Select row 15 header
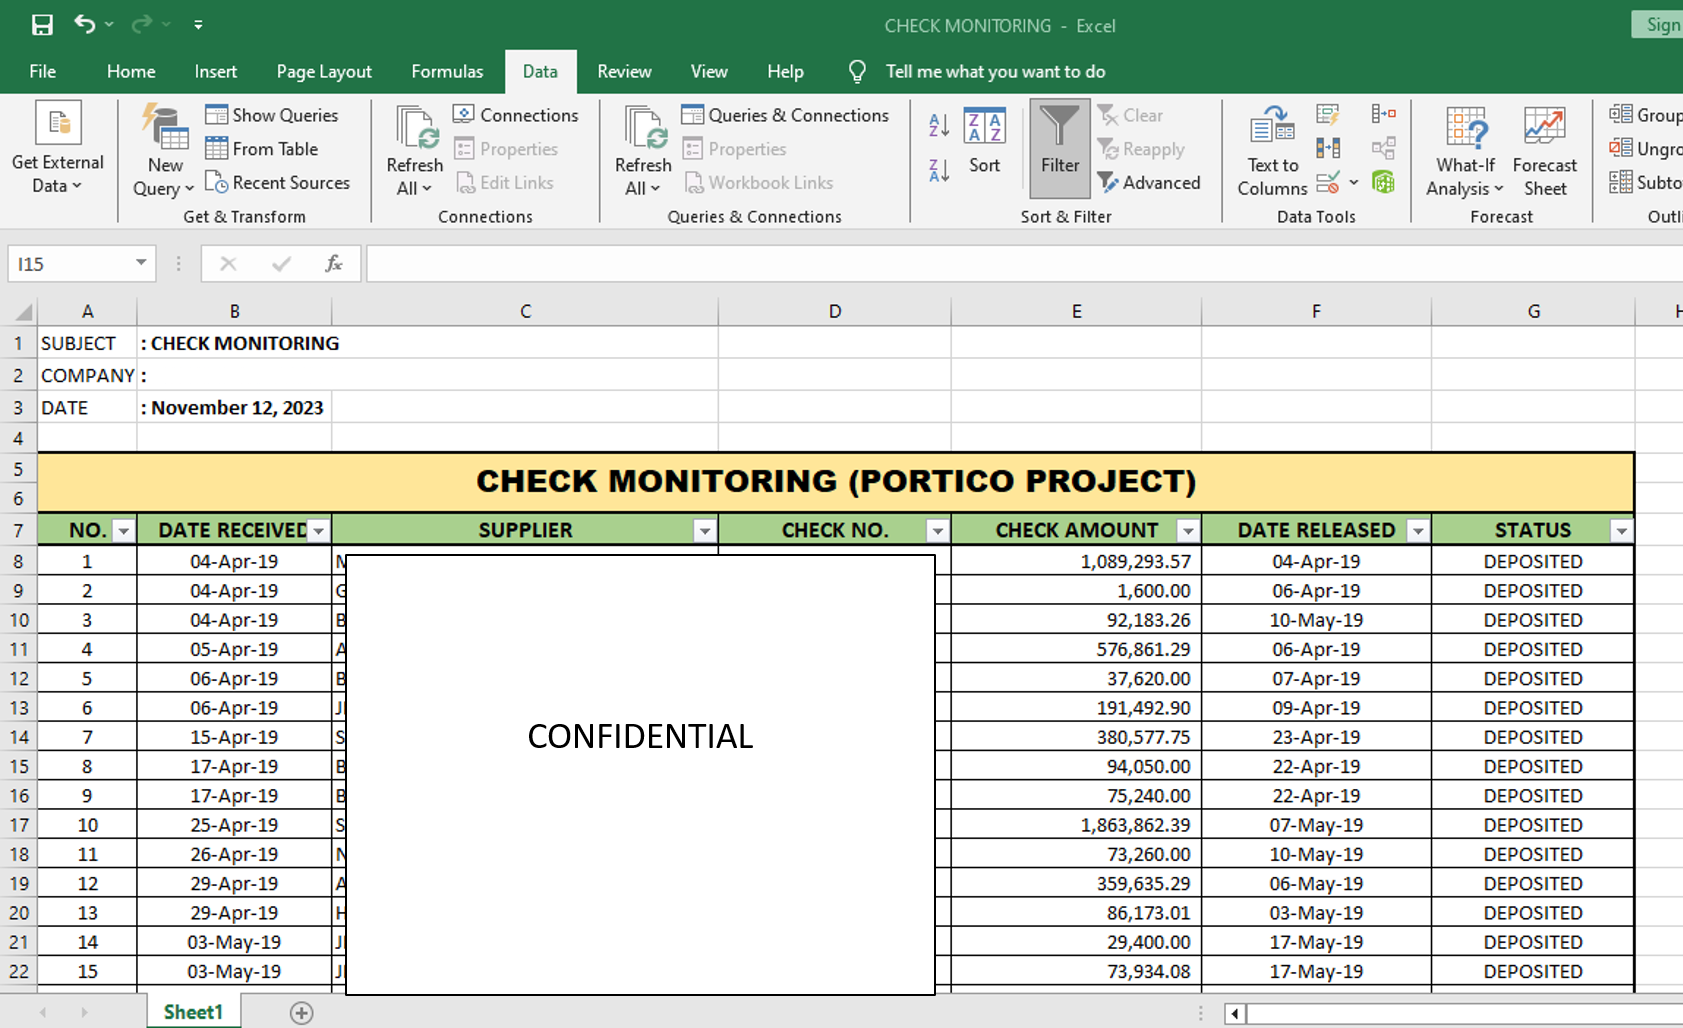 pos(19,767)
